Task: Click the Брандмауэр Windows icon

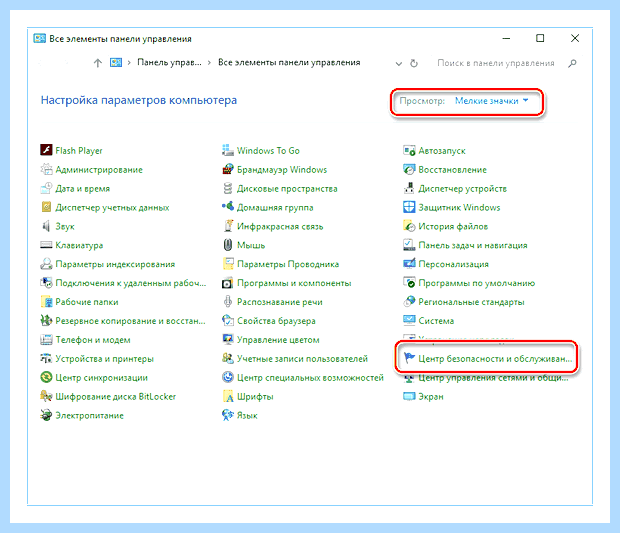Action: (x=228, y=169)
